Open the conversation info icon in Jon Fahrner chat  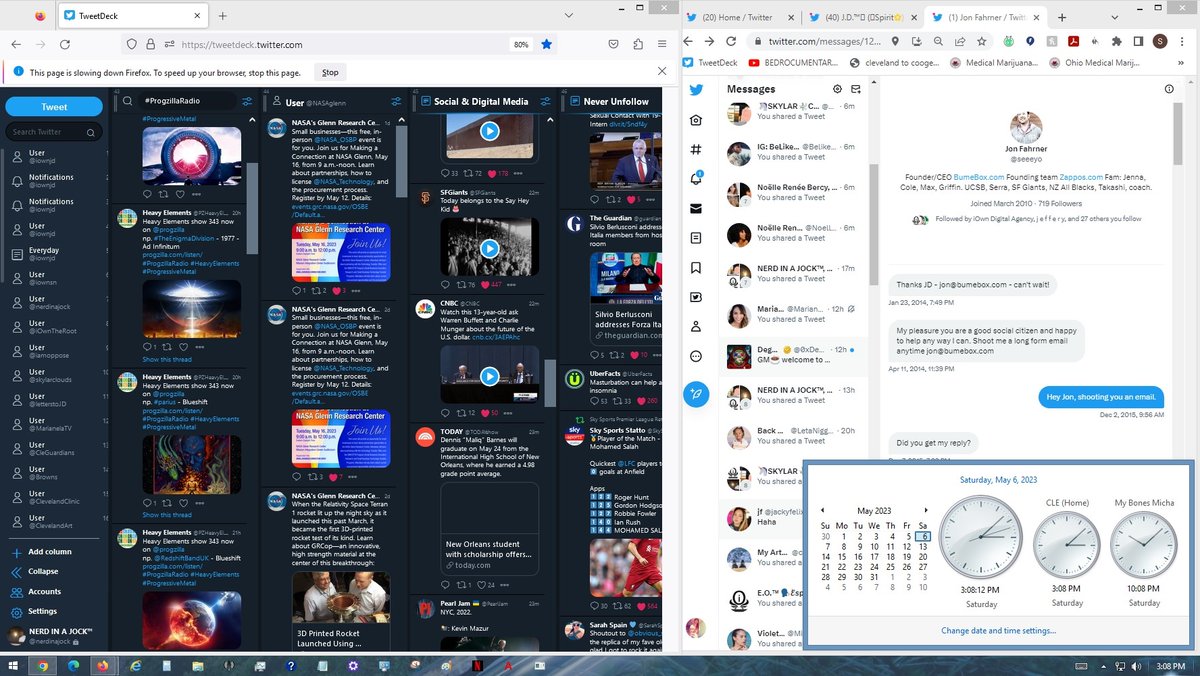(1169, 89)
